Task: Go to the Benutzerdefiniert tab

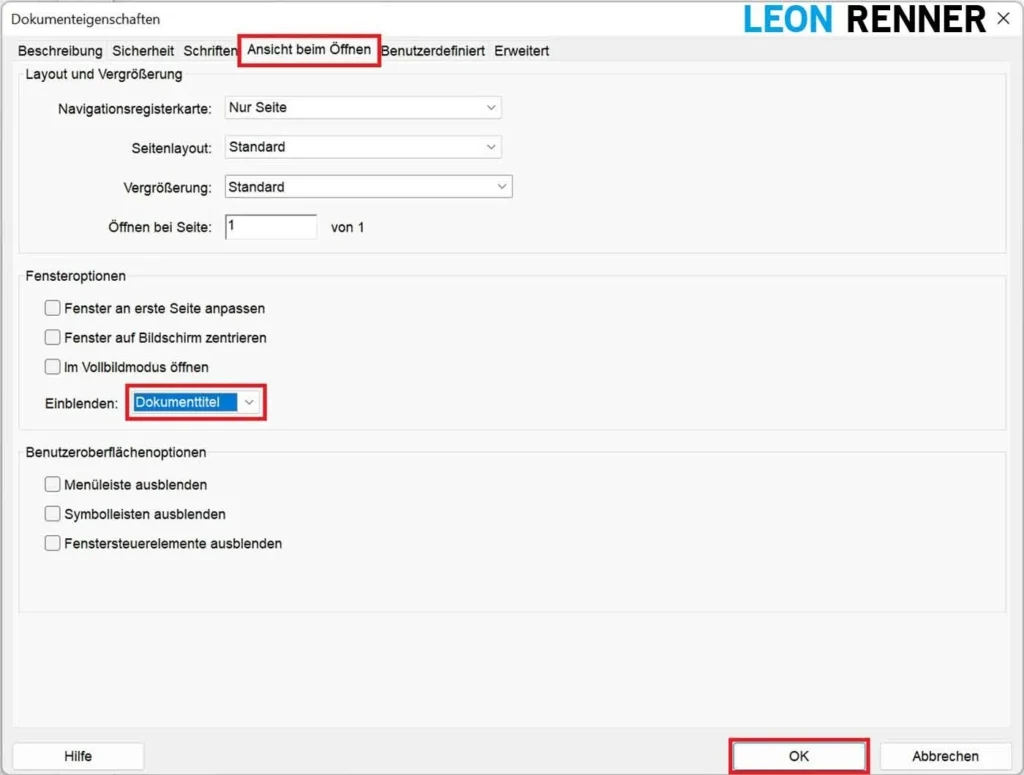Action: pyautogui.click(x=433, y=51)
